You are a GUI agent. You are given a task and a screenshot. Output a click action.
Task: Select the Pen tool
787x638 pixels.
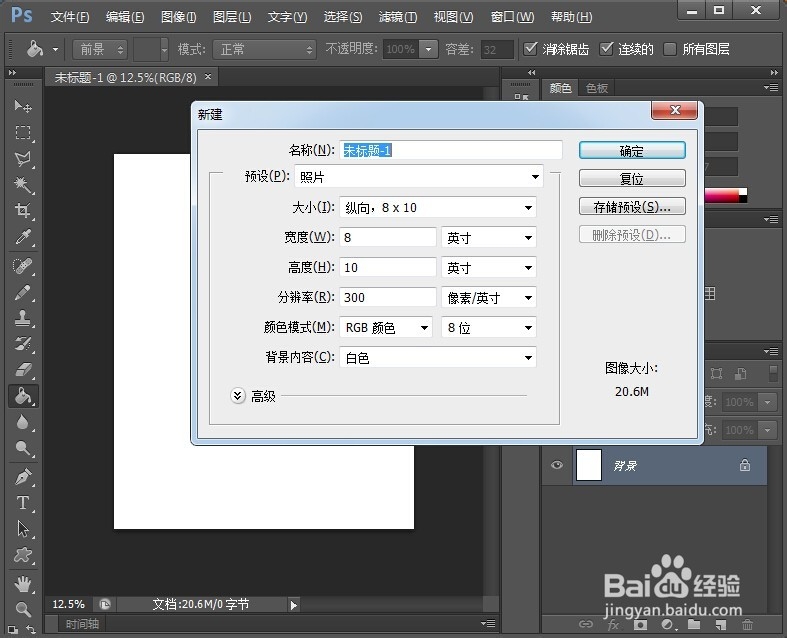click(x=23, y=477)
